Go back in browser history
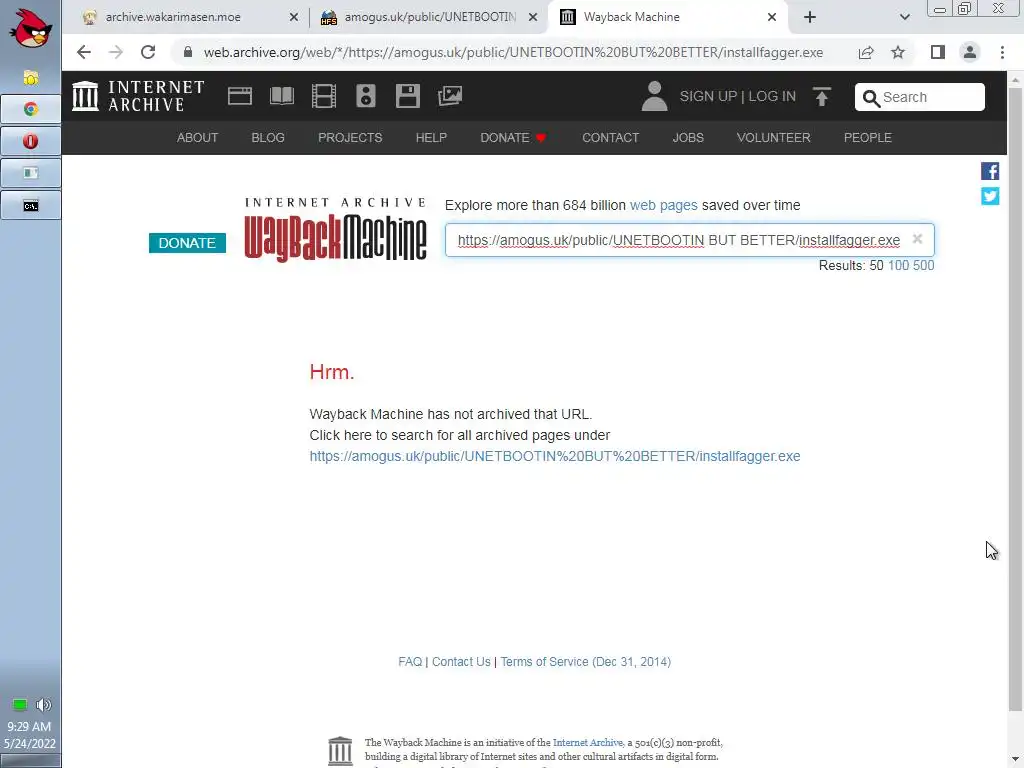This screenshot has width=1024, height=768. click(84, 52)
